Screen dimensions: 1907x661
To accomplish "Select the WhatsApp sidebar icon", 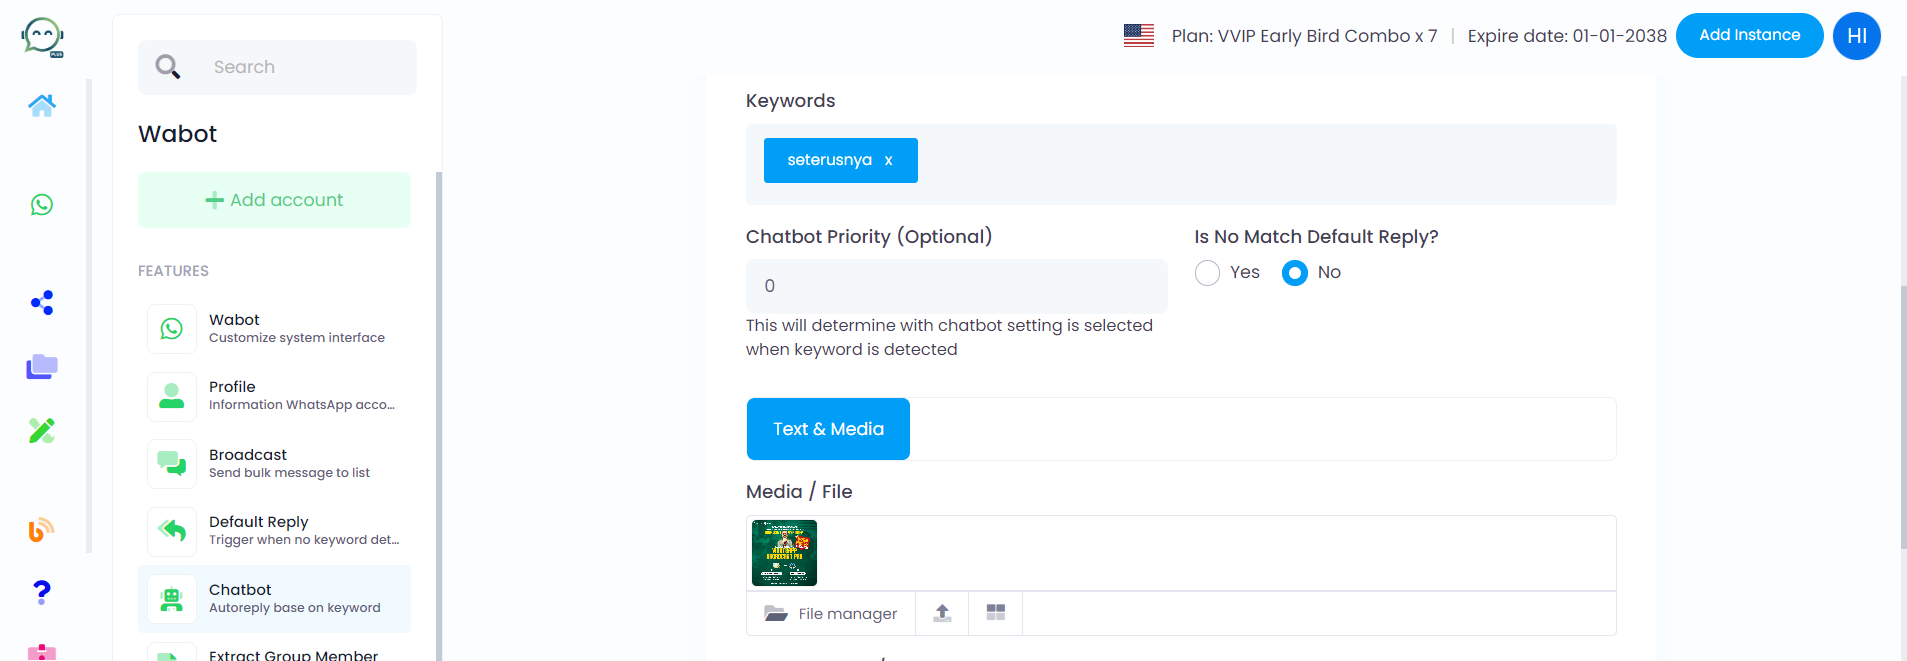I will pos(41,205).
